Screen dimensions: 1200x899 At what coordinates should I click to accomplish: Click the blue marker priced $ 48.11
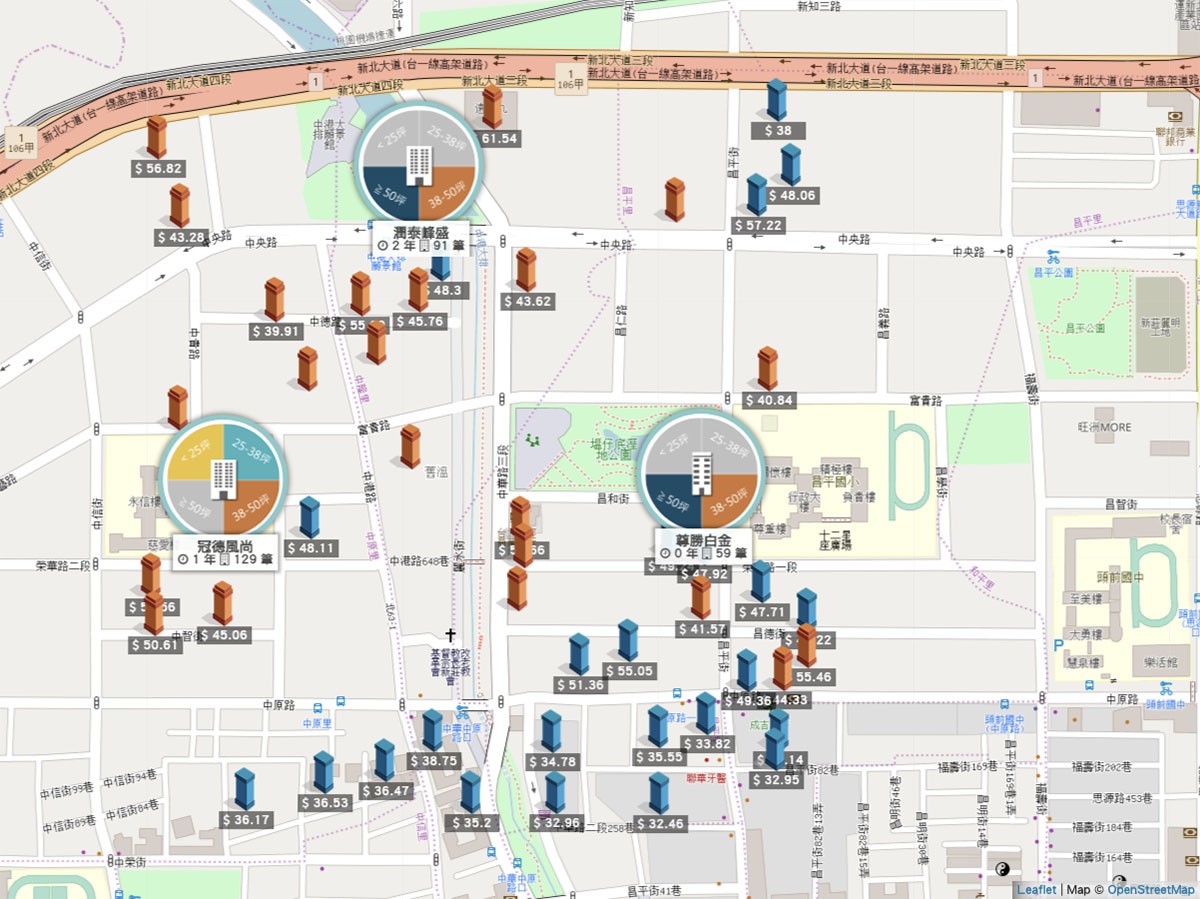pyautogui.click(x=310, y=518)
